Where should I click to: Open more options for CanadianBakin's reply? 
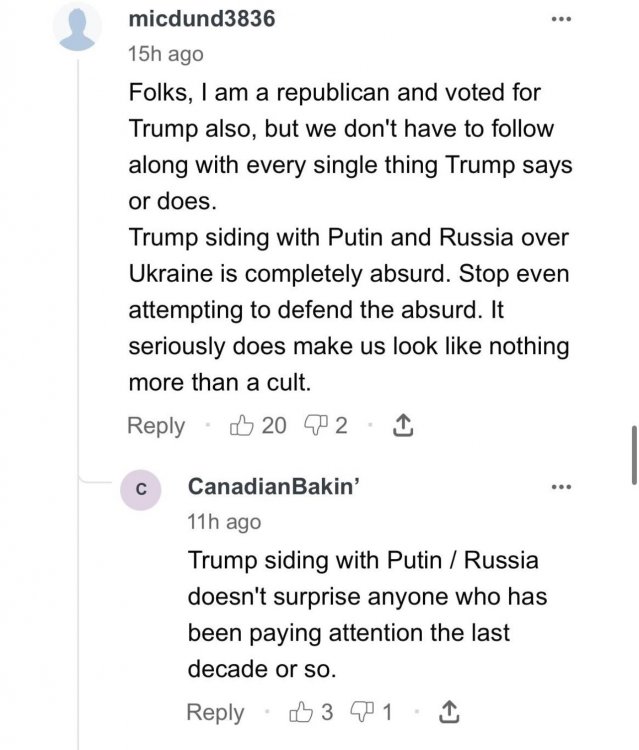coord(561,487)
